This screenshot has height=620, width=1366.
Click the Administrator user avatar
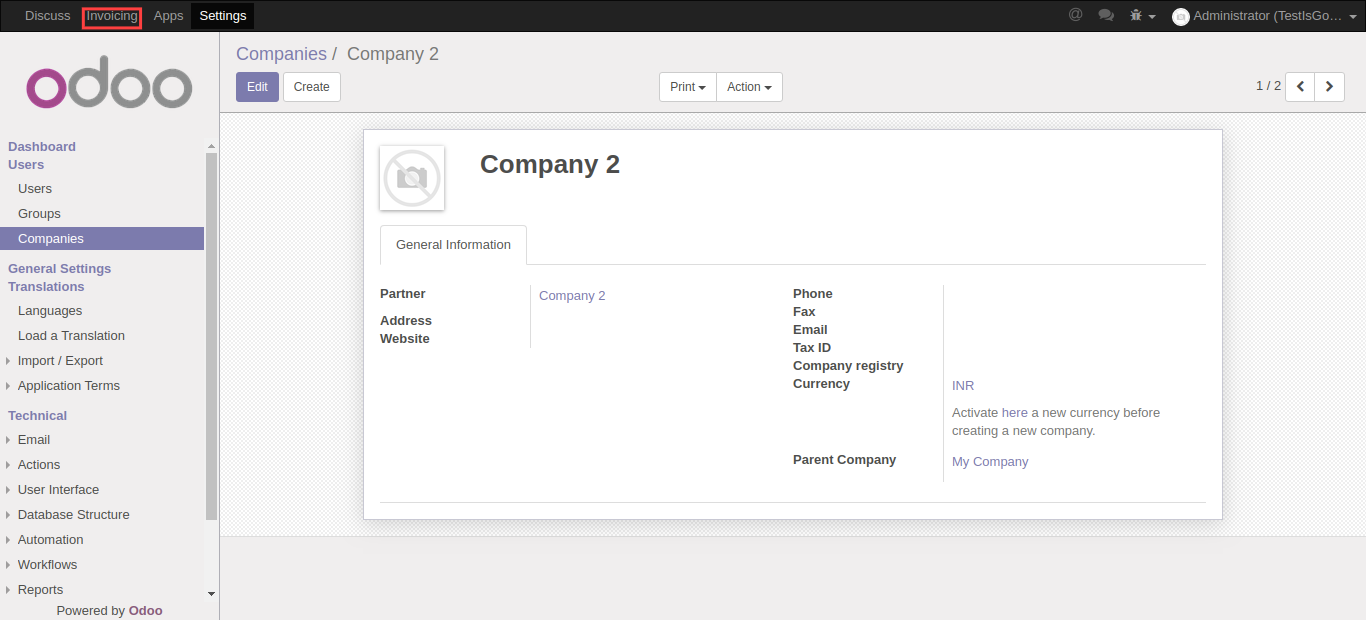coord(1180,17)
